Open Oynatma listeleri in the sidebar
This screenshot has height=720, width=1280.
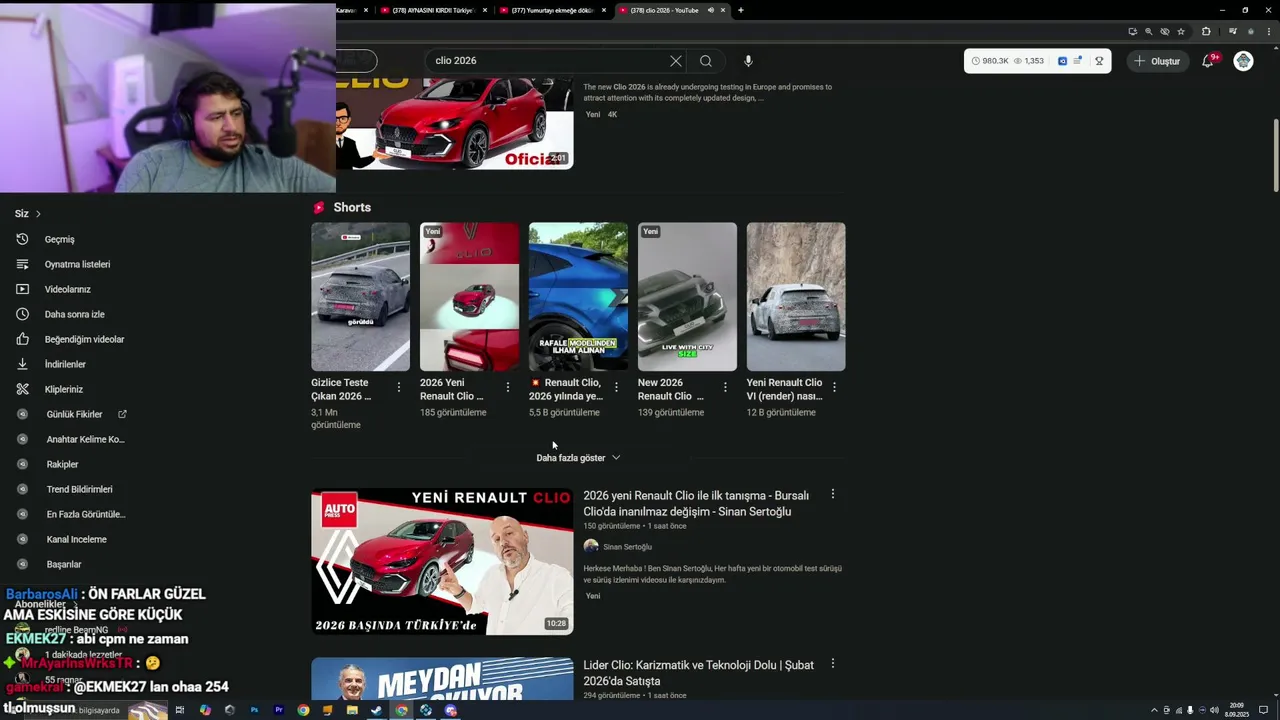click(x=77, y=264)
